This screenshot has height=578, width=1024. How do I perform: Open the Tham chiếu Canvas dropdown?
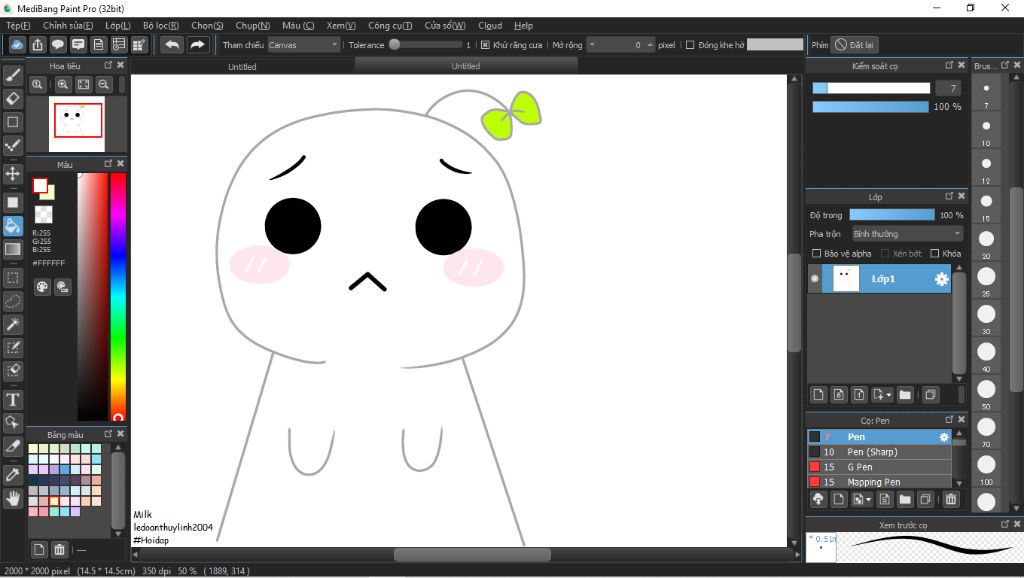304,45
